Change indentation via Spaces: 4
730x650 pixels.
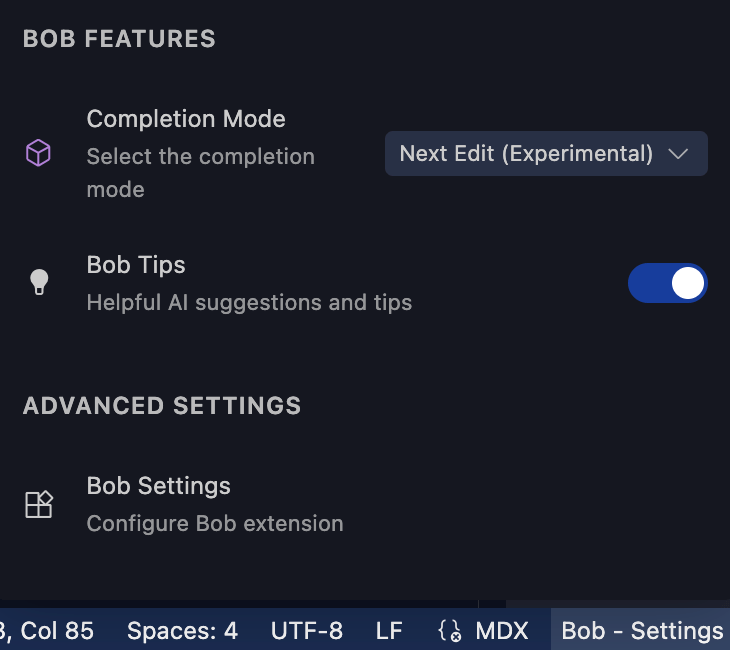(x=182, y=631)
